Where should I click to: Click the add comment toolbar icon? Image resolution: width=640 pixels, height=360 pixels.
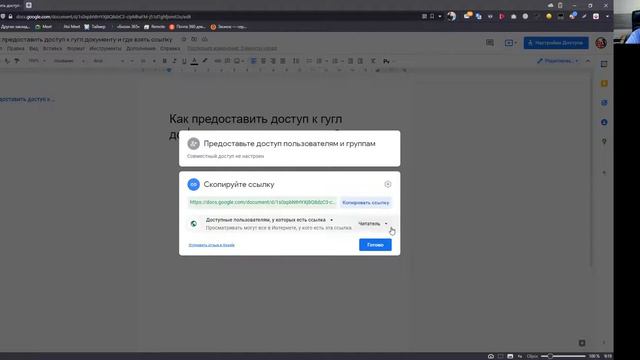click(x=227, y=61)
